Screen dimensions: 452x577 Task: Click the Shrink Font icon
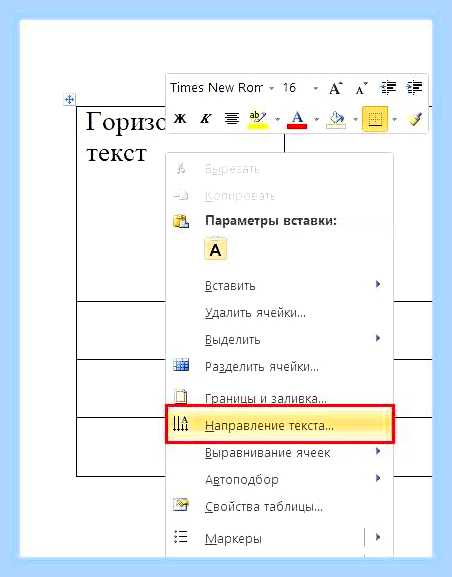click(x=361, y=89)
